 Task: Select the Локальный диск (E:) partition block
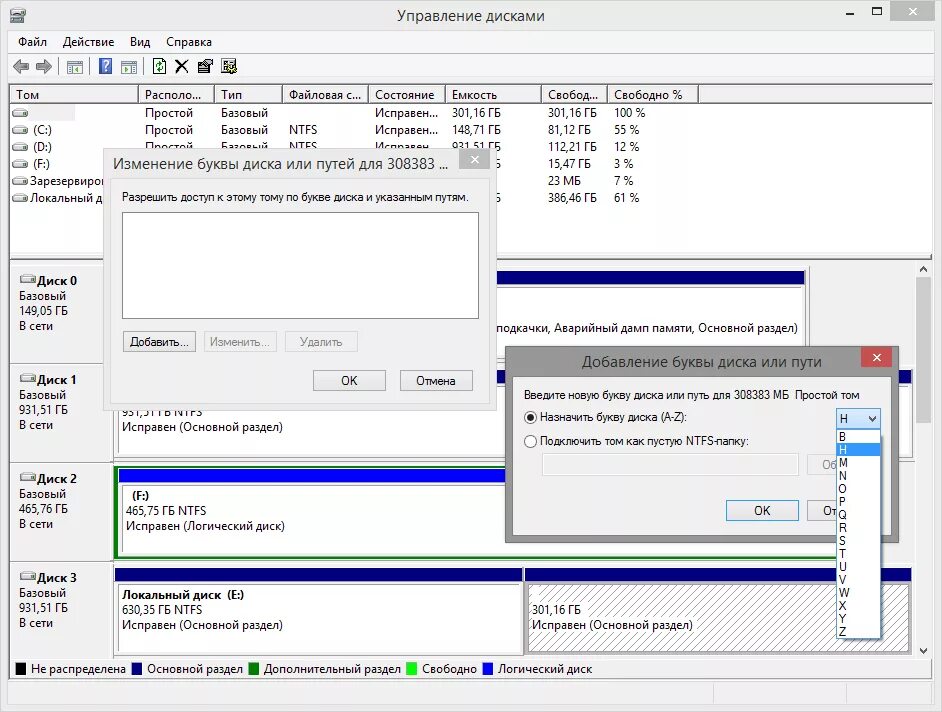point(318,610)
